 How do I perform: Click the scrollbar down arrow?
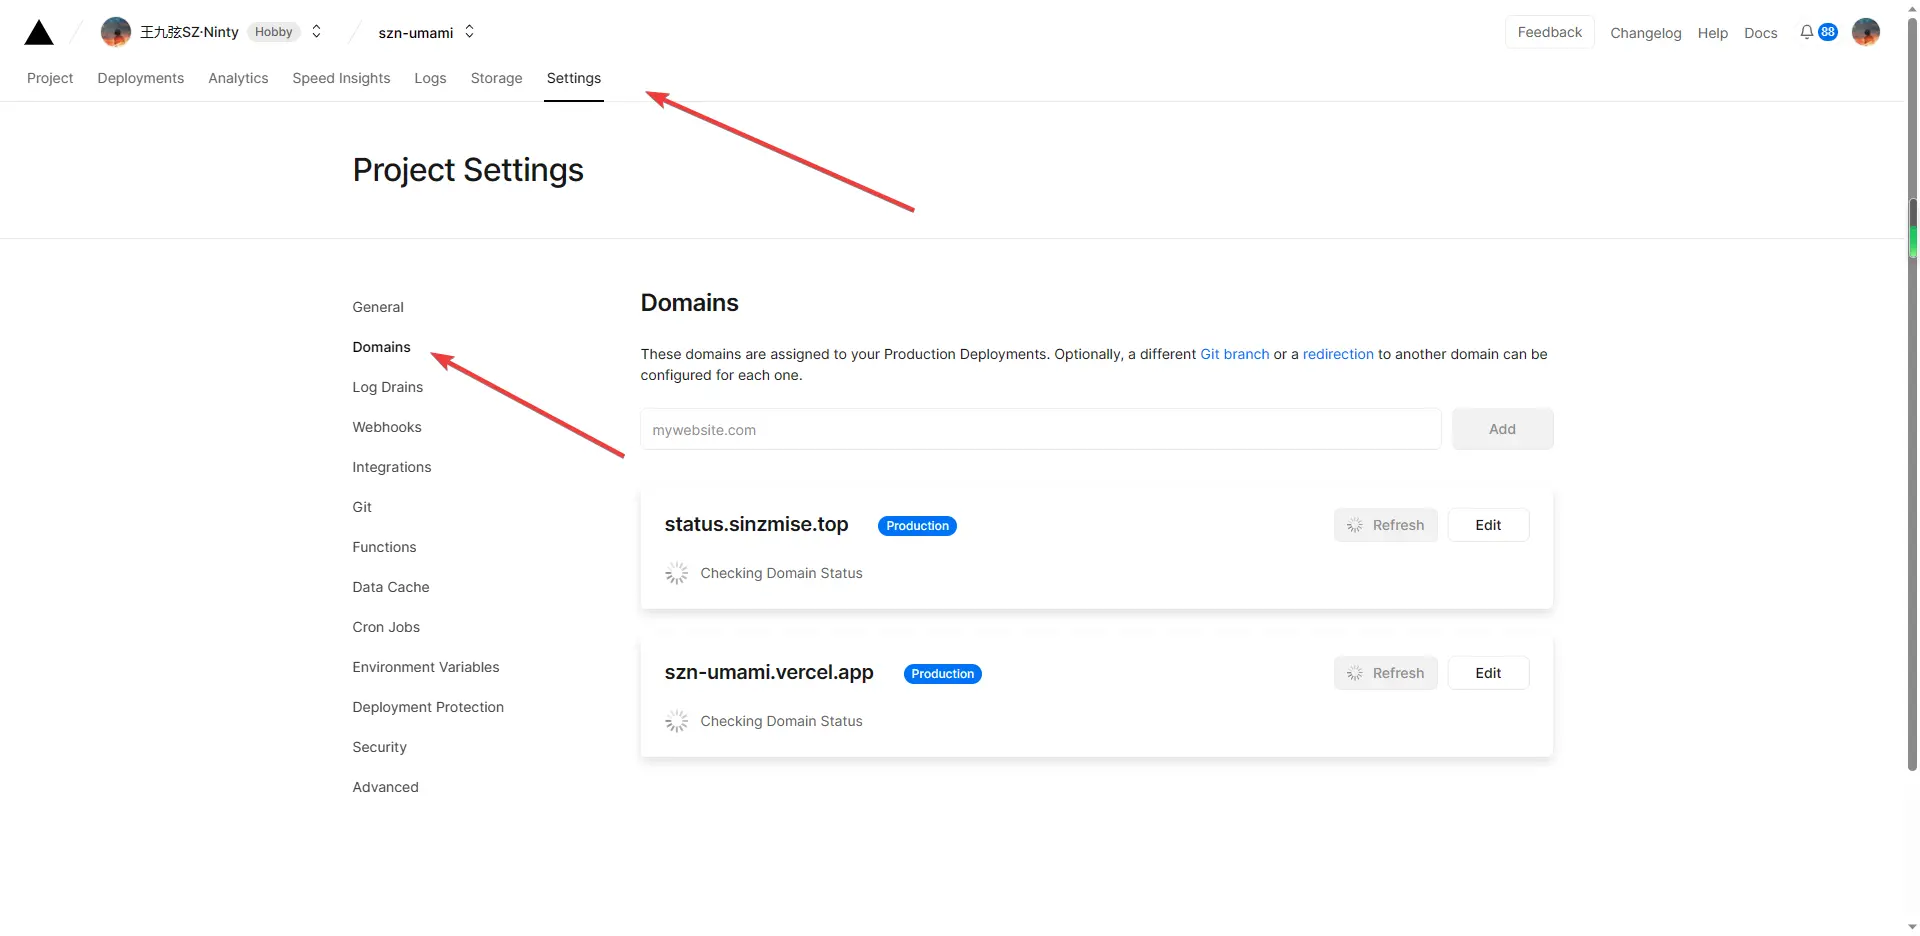pyautogui.click(x=1912, y=926)
